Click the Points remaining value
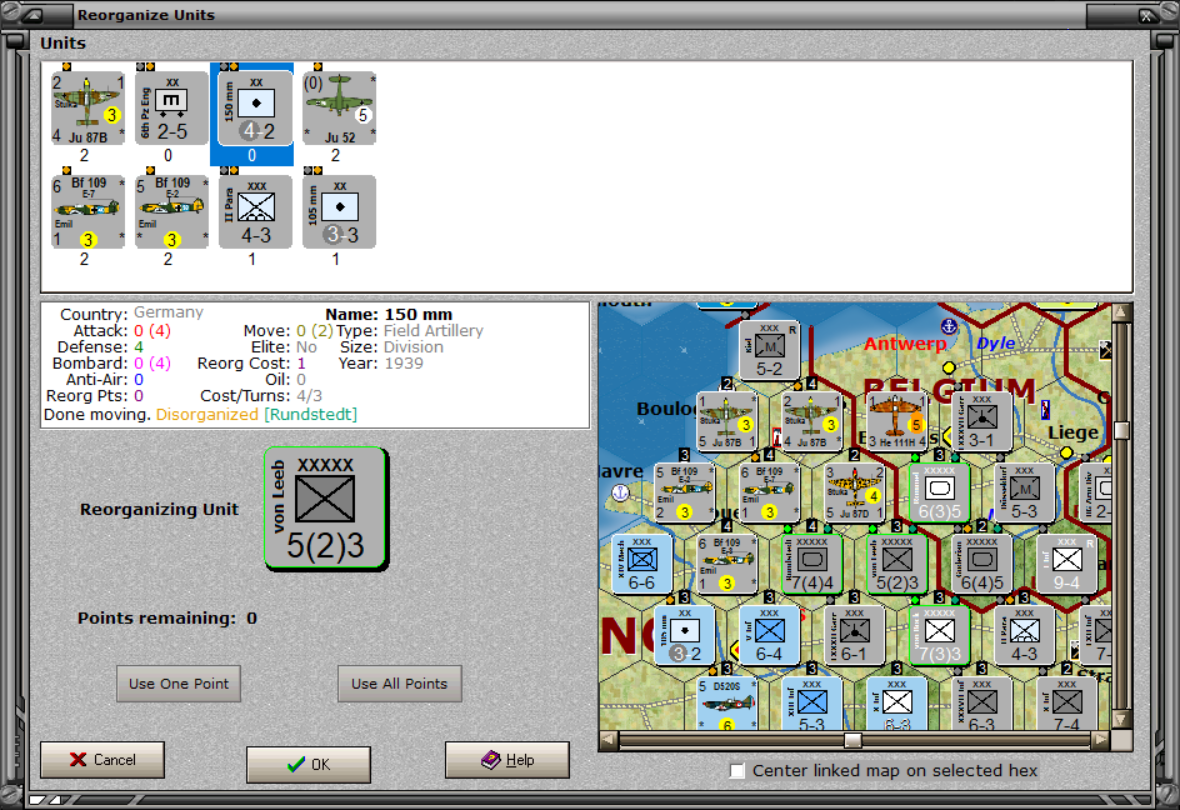Viewport: 1180px width, 810px height. point(251,618)
